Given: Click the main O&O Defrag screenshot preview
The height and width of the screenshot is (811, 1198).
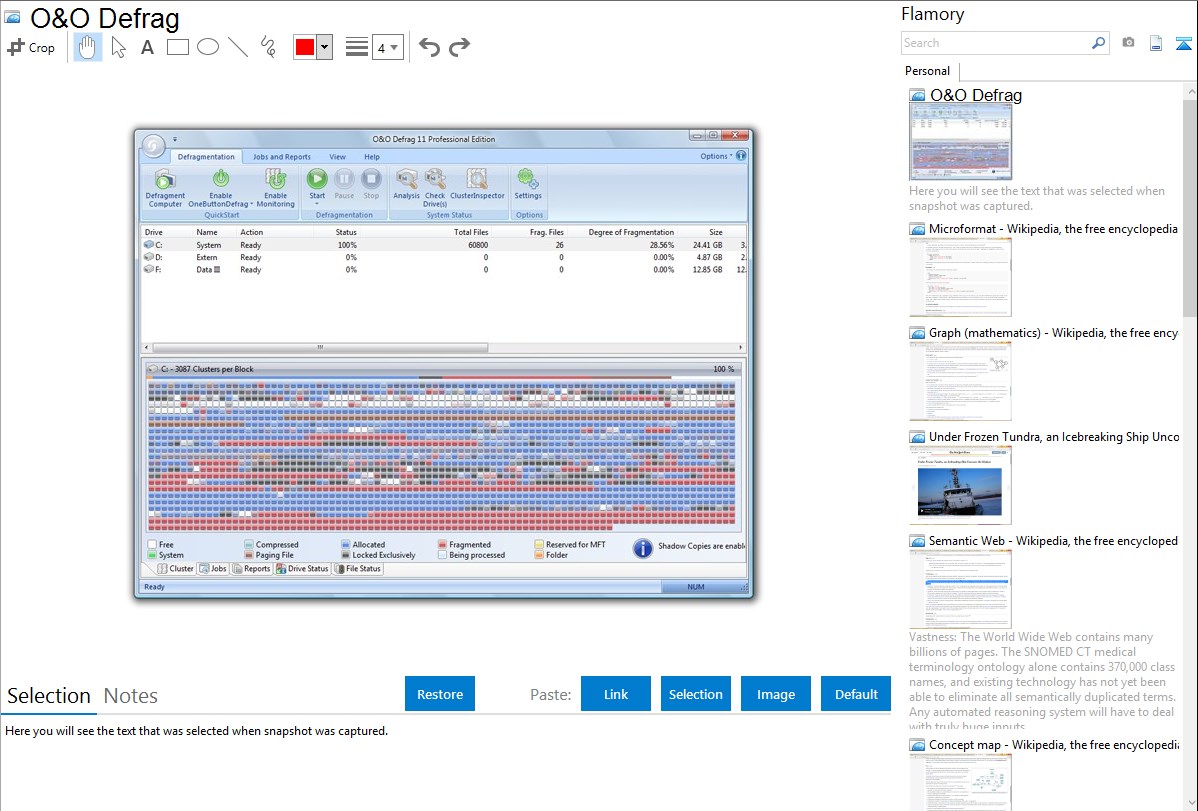Looking at the screenshot, I should tap(443, 363).
